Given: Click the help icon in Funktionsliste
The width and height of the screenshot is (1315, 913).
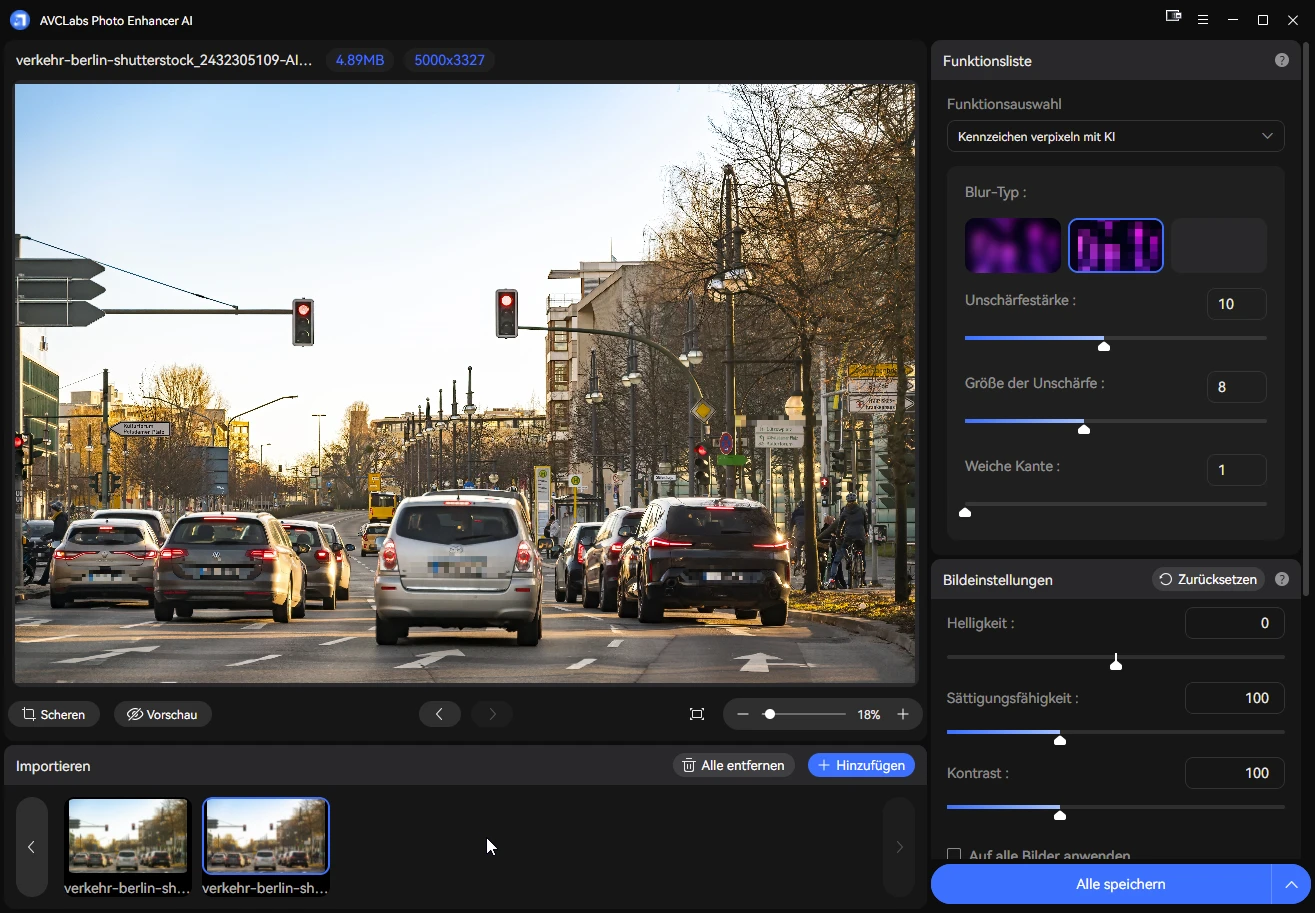Looking at the screenshot, I should click(1281, 61).
